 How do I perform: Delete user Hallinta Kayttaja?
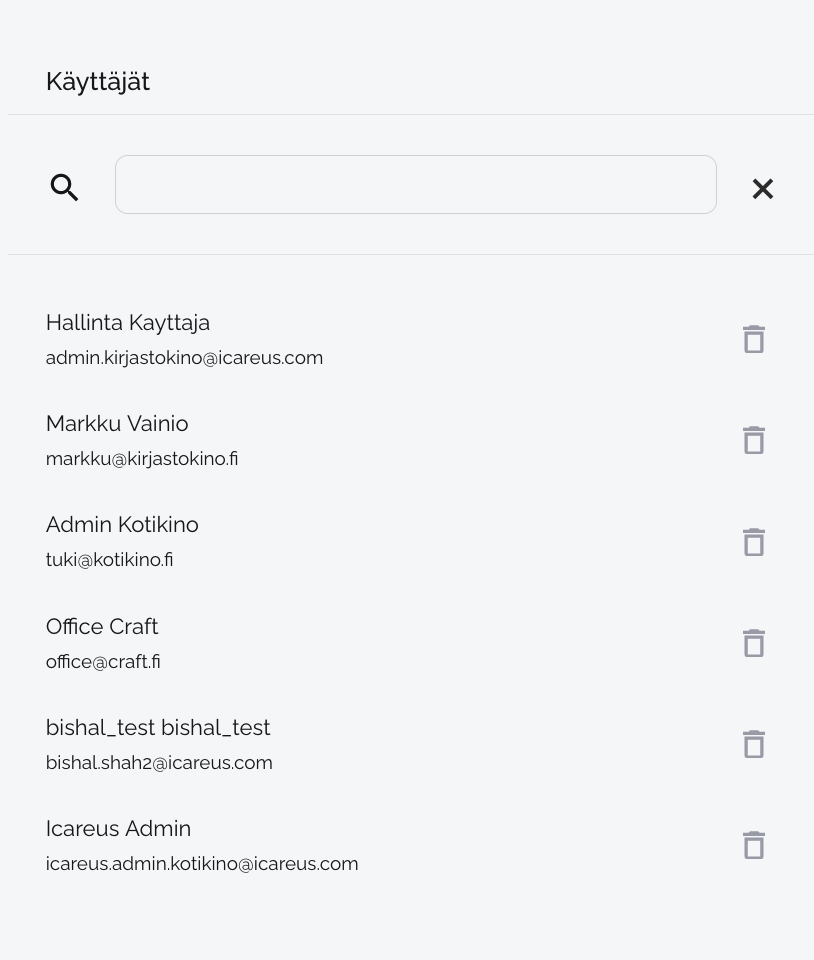click(754, 339)
